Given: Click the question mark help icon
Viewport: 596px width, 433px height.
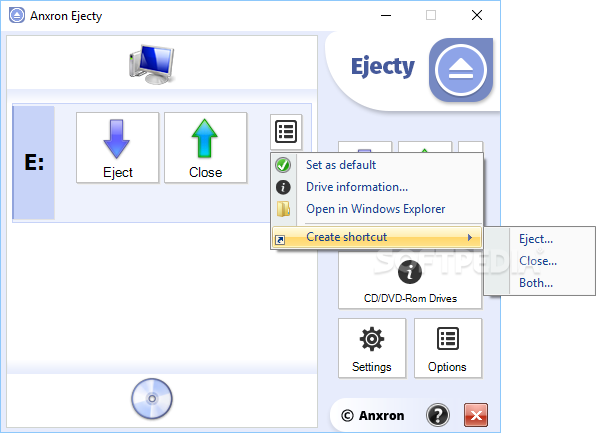Looking at the screenshot, I should click(x=438, y=415).
